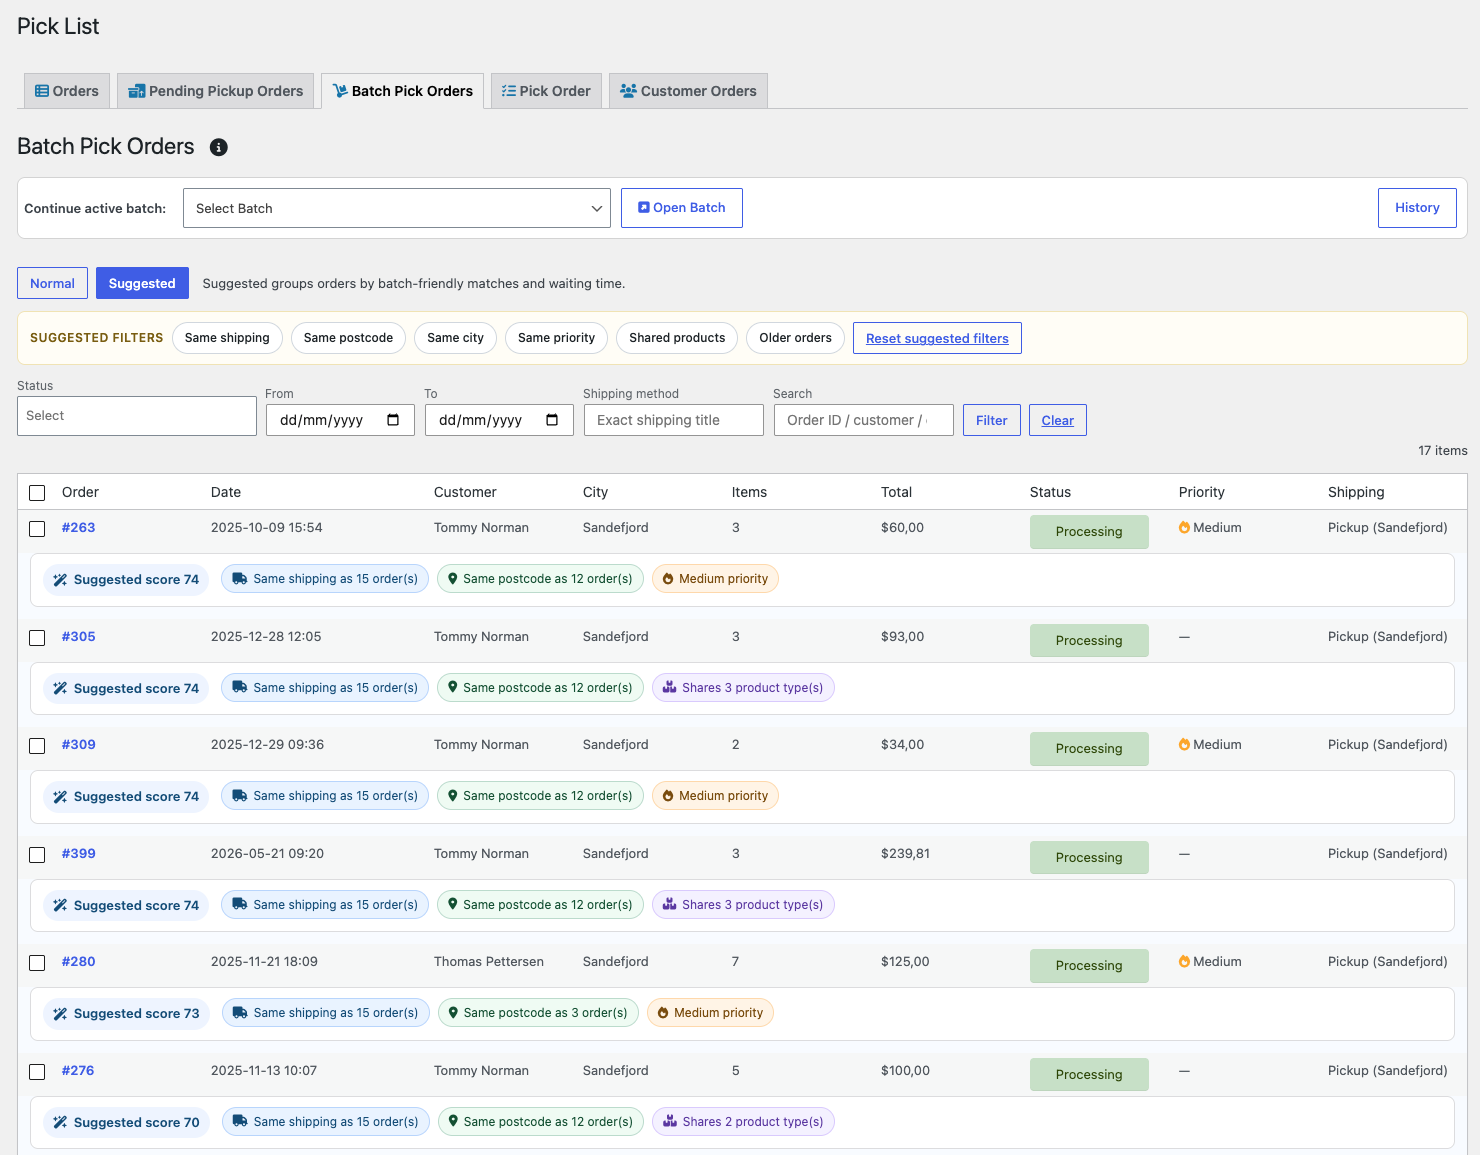Mark the checkbox for order #280
Image resolution: width=1480 pixels, height=1155 pixels.
point(37,963)
